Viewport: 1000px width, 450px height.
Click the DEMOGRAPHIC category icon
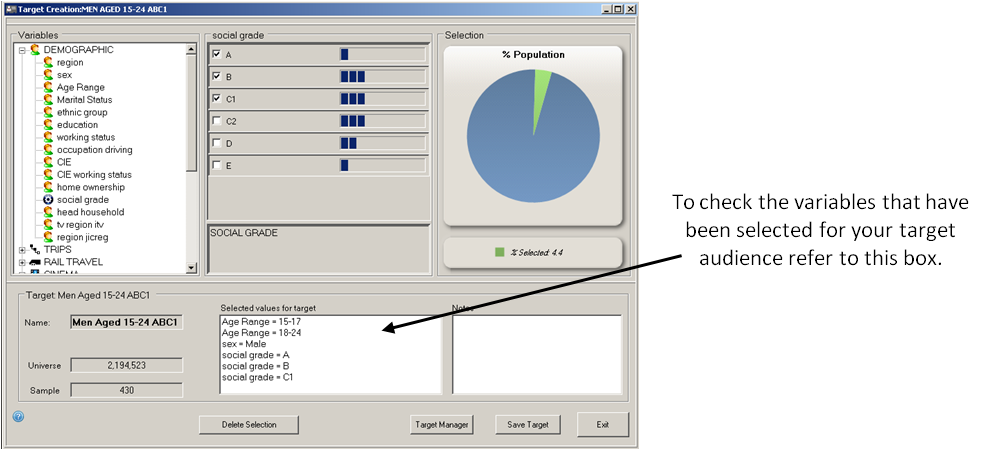tap(35, 49)
